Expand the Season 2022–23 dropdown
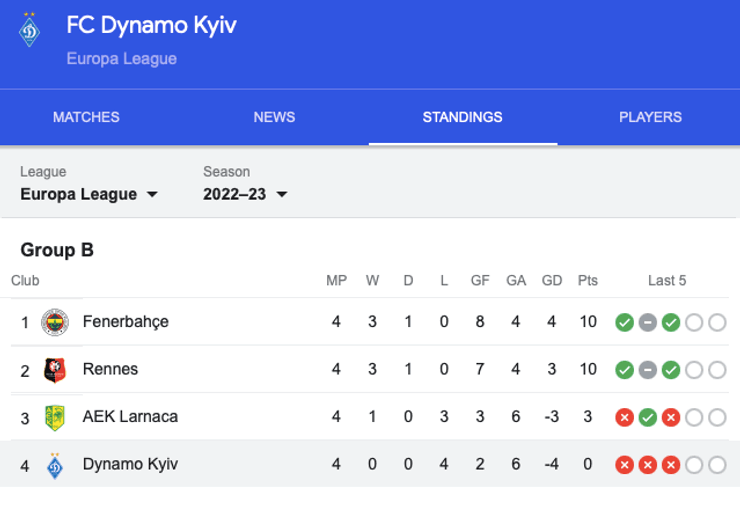This screenshot has height=508, width=740. click(245, 194)
